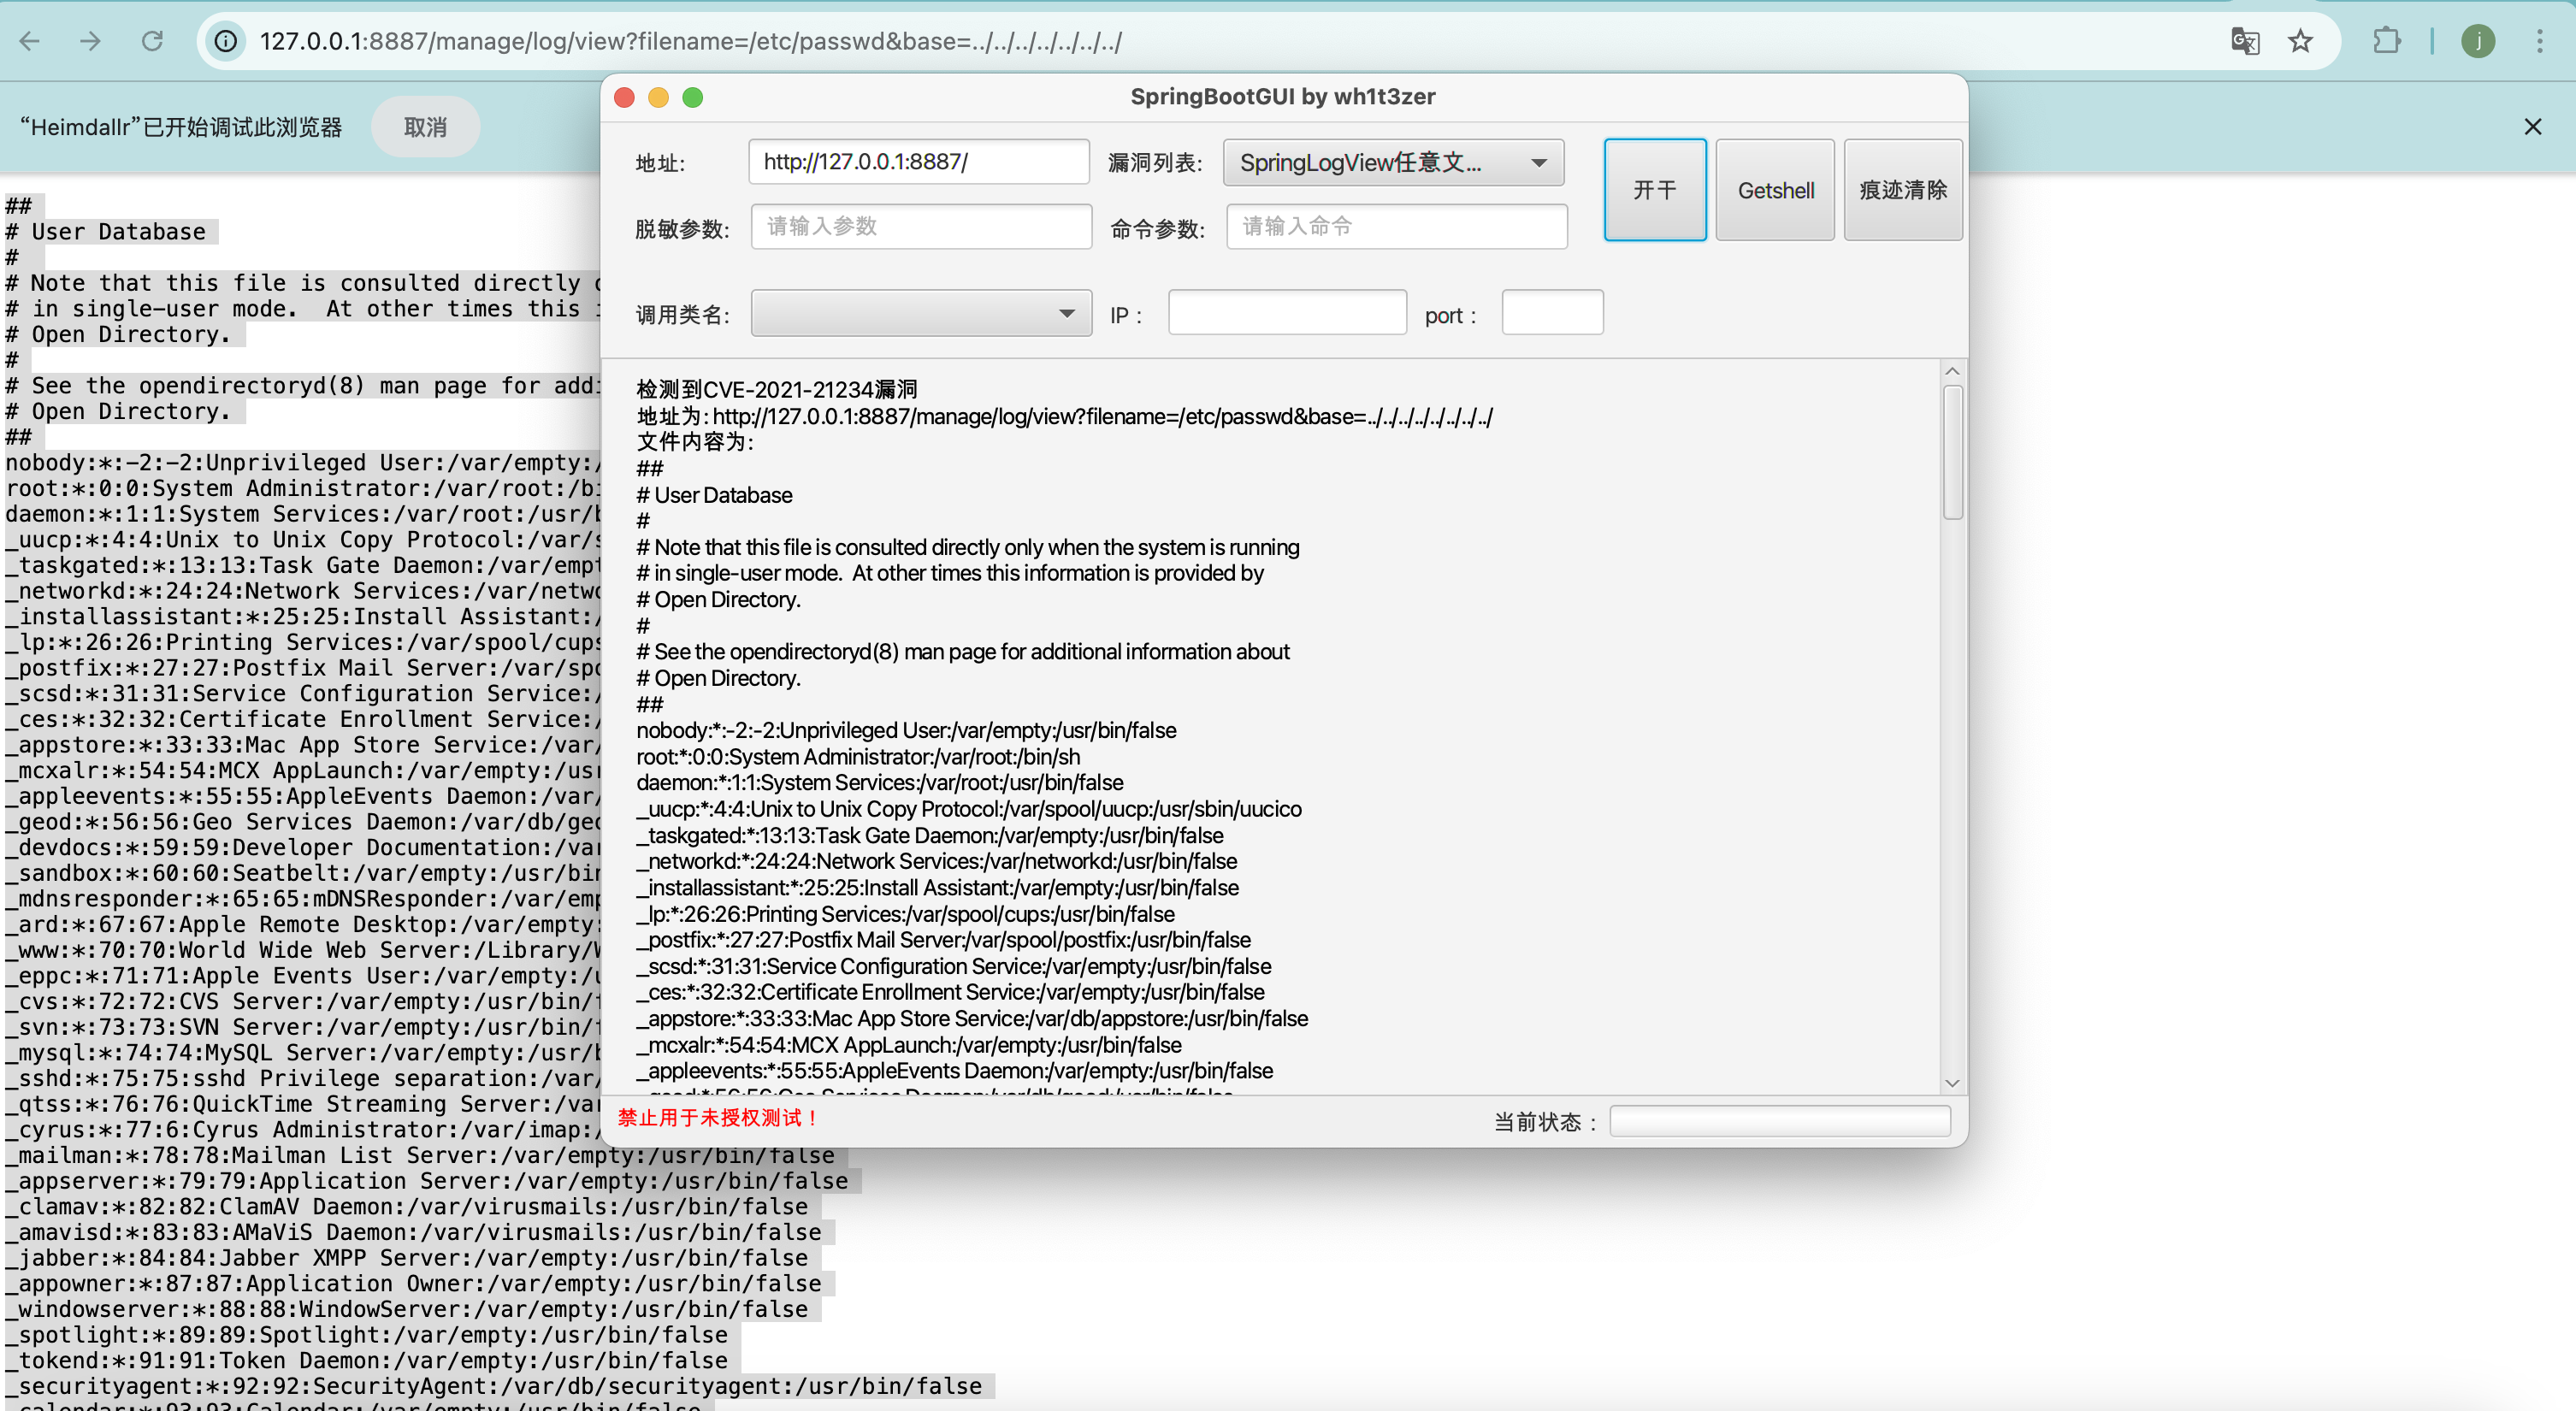This screenshot has width=2576, height=1411.
Task: Click the 痕迹清除 trace cleanup button
Action: [1902, 190]
